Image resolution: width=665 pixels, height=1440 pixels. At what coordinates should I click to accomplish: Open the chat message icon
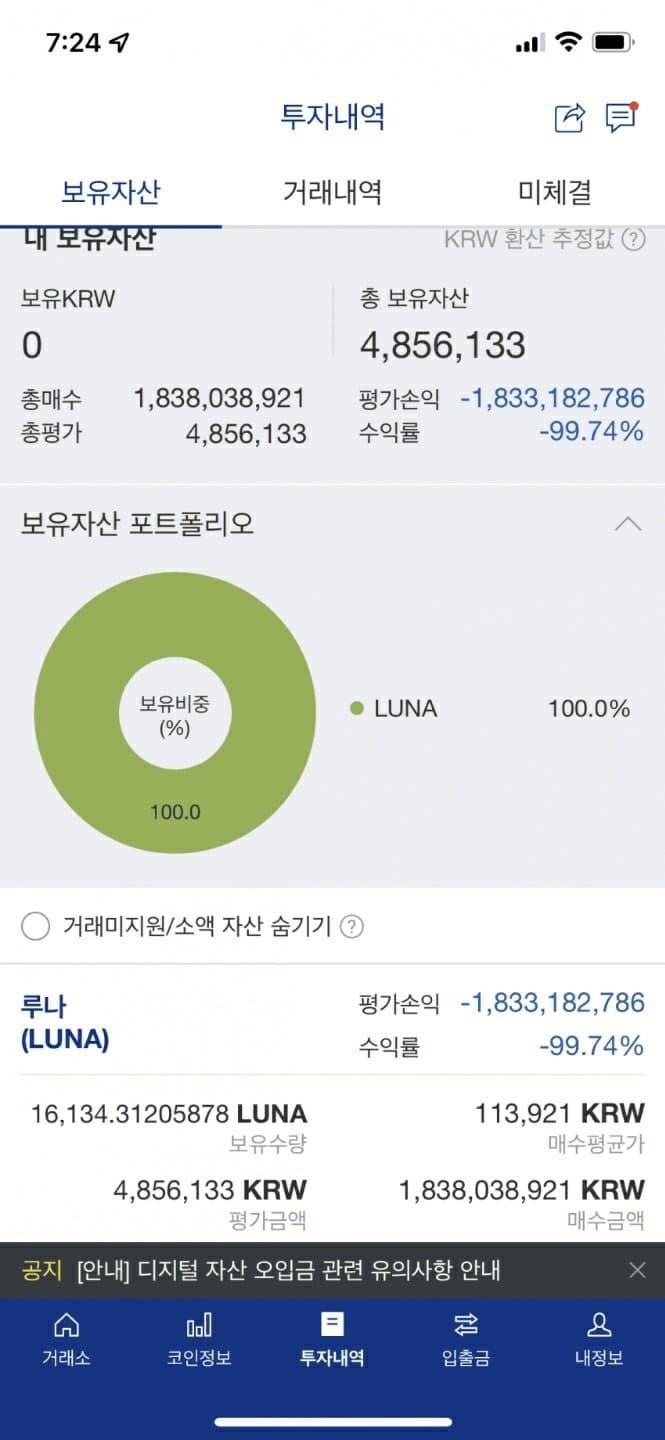pyautogui.click(x=621, y=118)
